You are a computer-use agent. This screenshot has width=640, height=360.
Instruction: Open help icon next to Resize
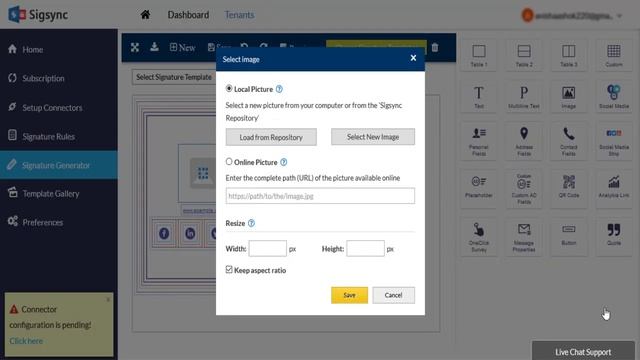tap(251, 223)
